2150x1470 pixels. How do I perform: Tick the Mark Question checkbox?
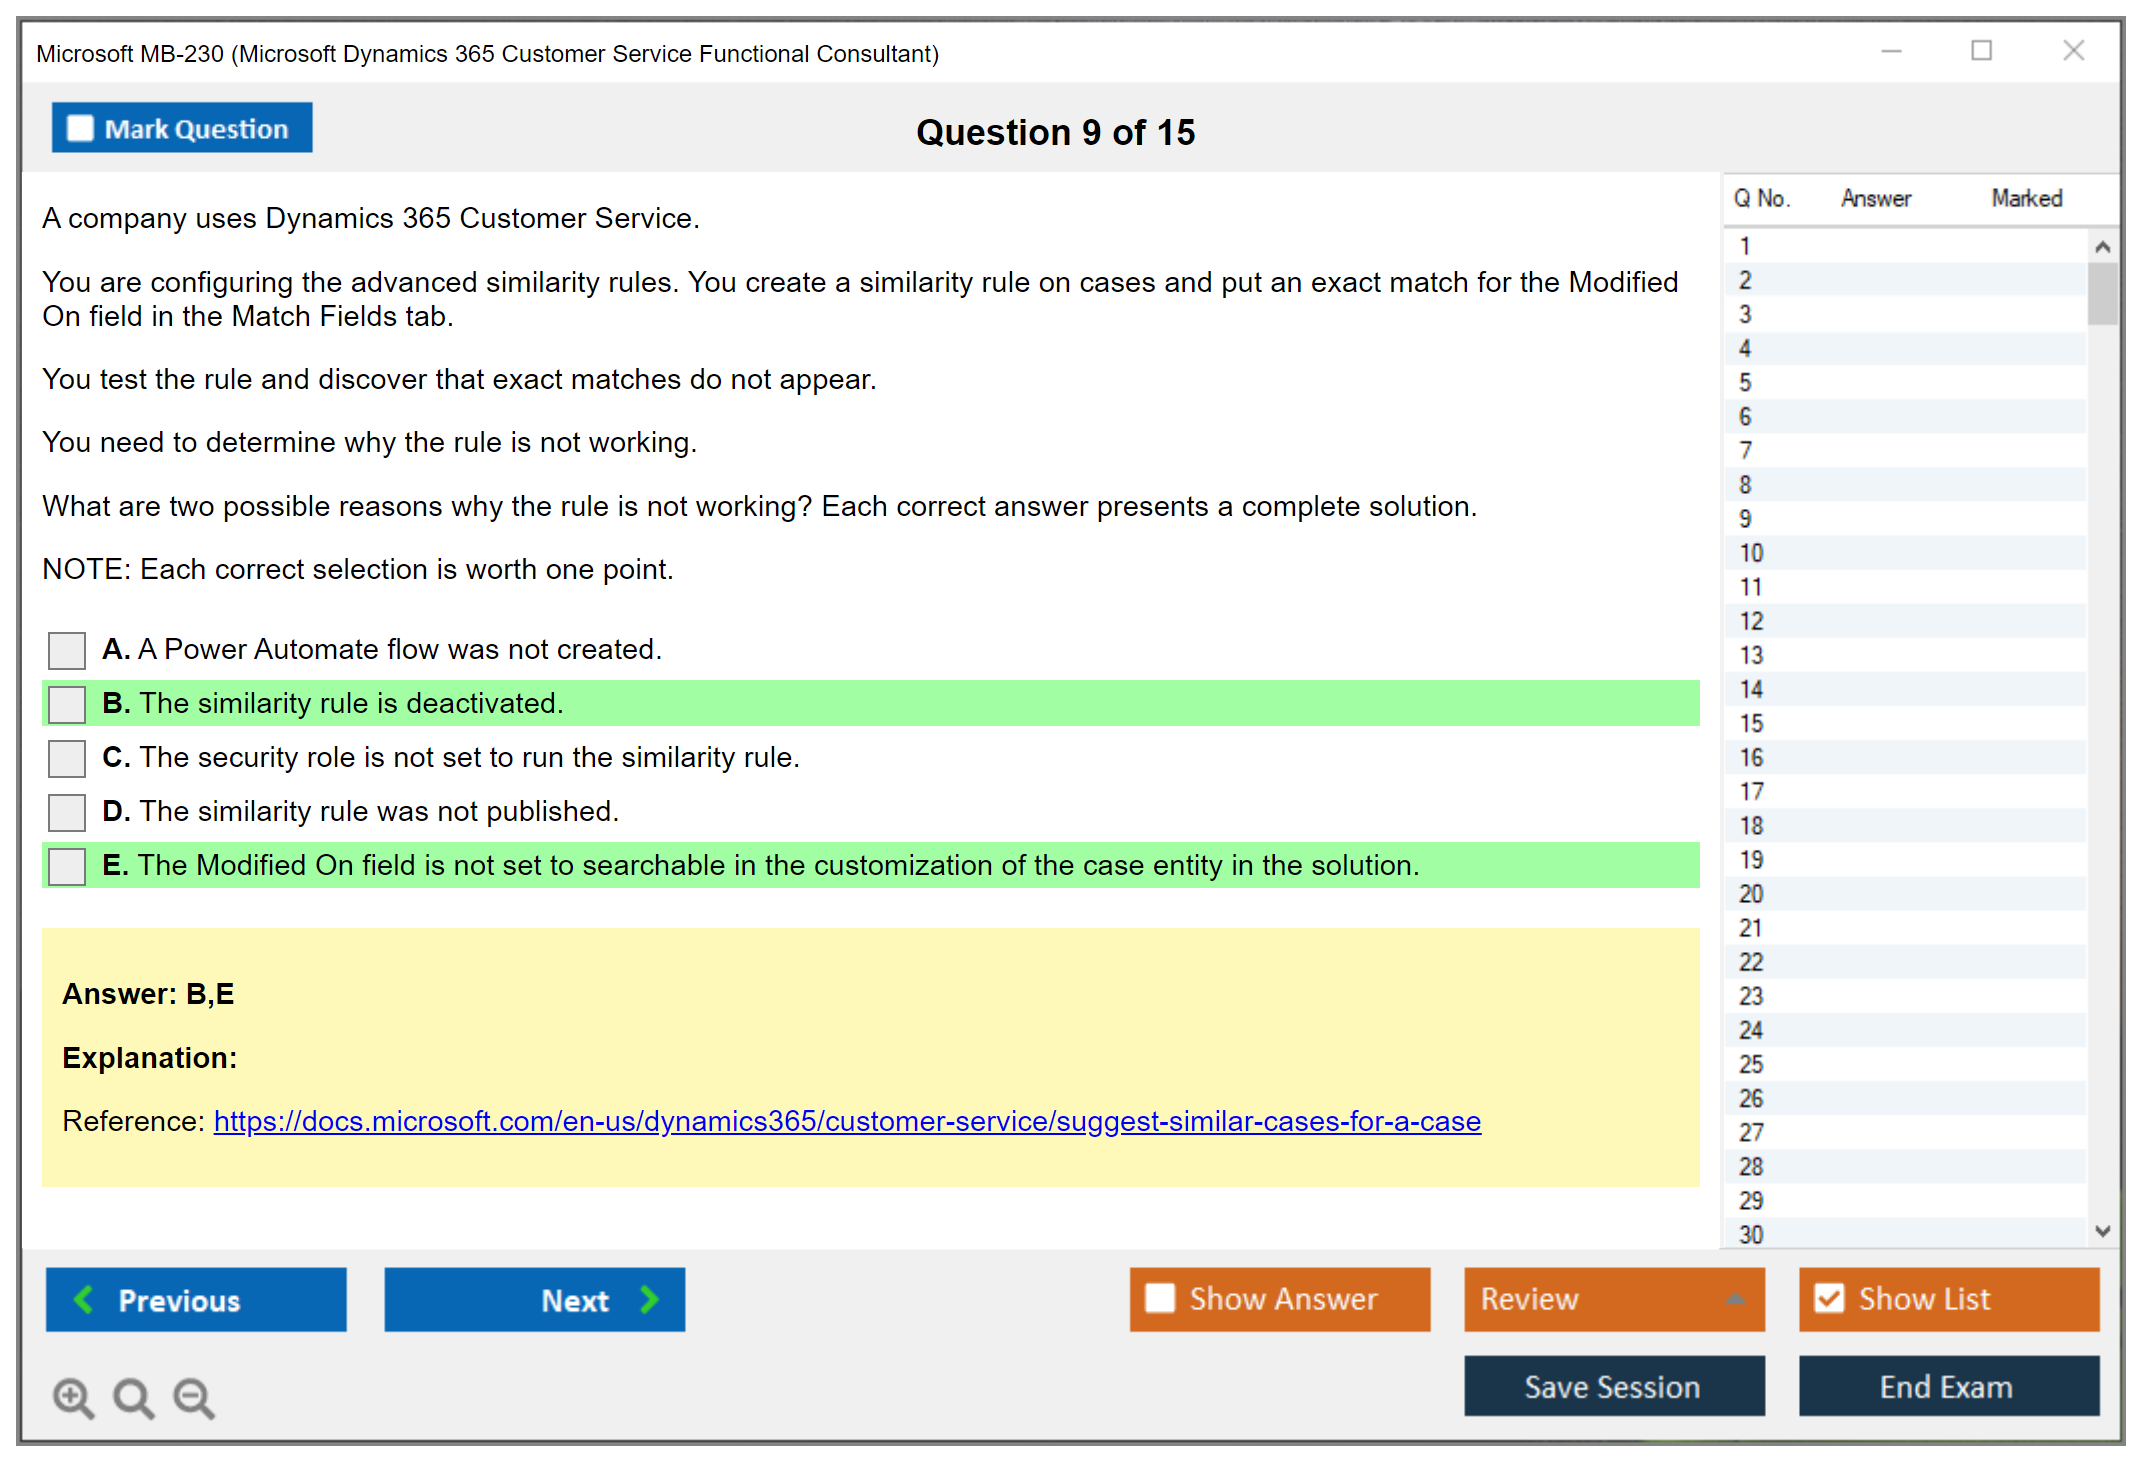click(80, 129)
